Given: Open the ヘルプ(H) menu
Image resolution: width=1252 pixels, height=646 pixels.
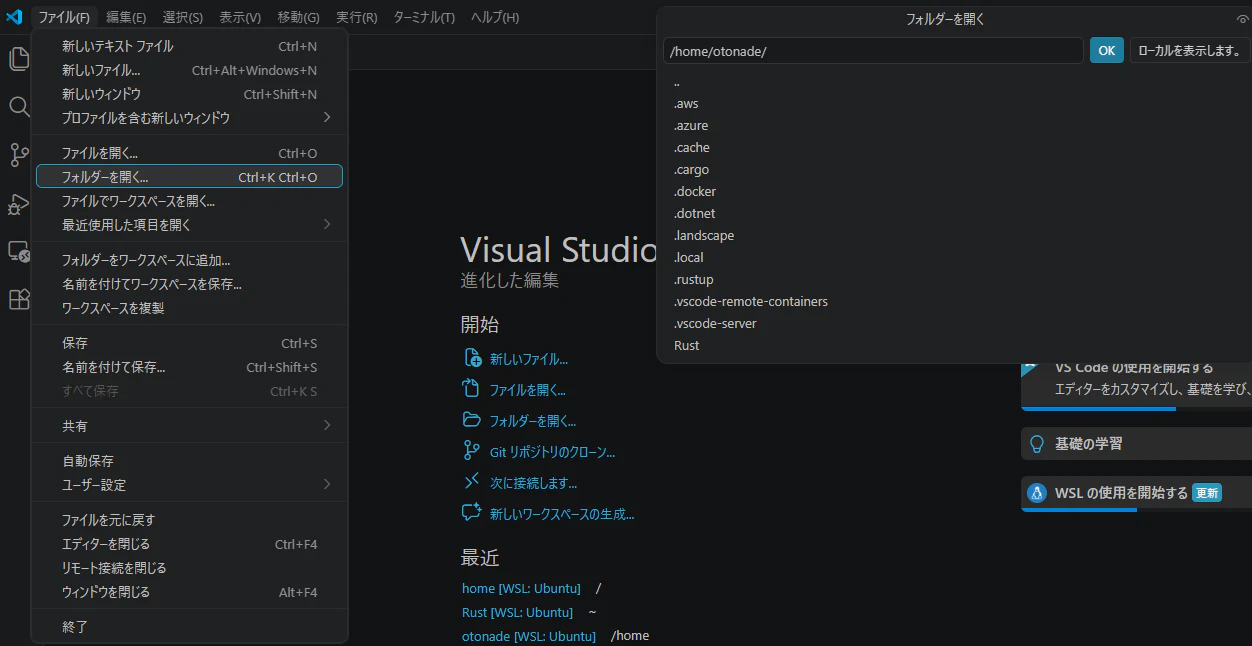Looking at the screenshot, I should (x=495, y=17).
